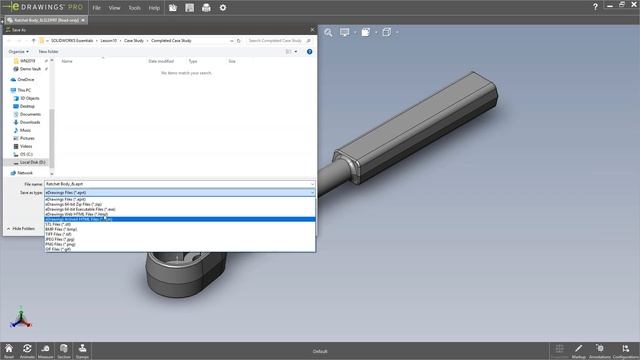Viewport: 640px width, 360px height.
Task: Choose TIFF Files (*.tif) option
Action: [180, 234]
